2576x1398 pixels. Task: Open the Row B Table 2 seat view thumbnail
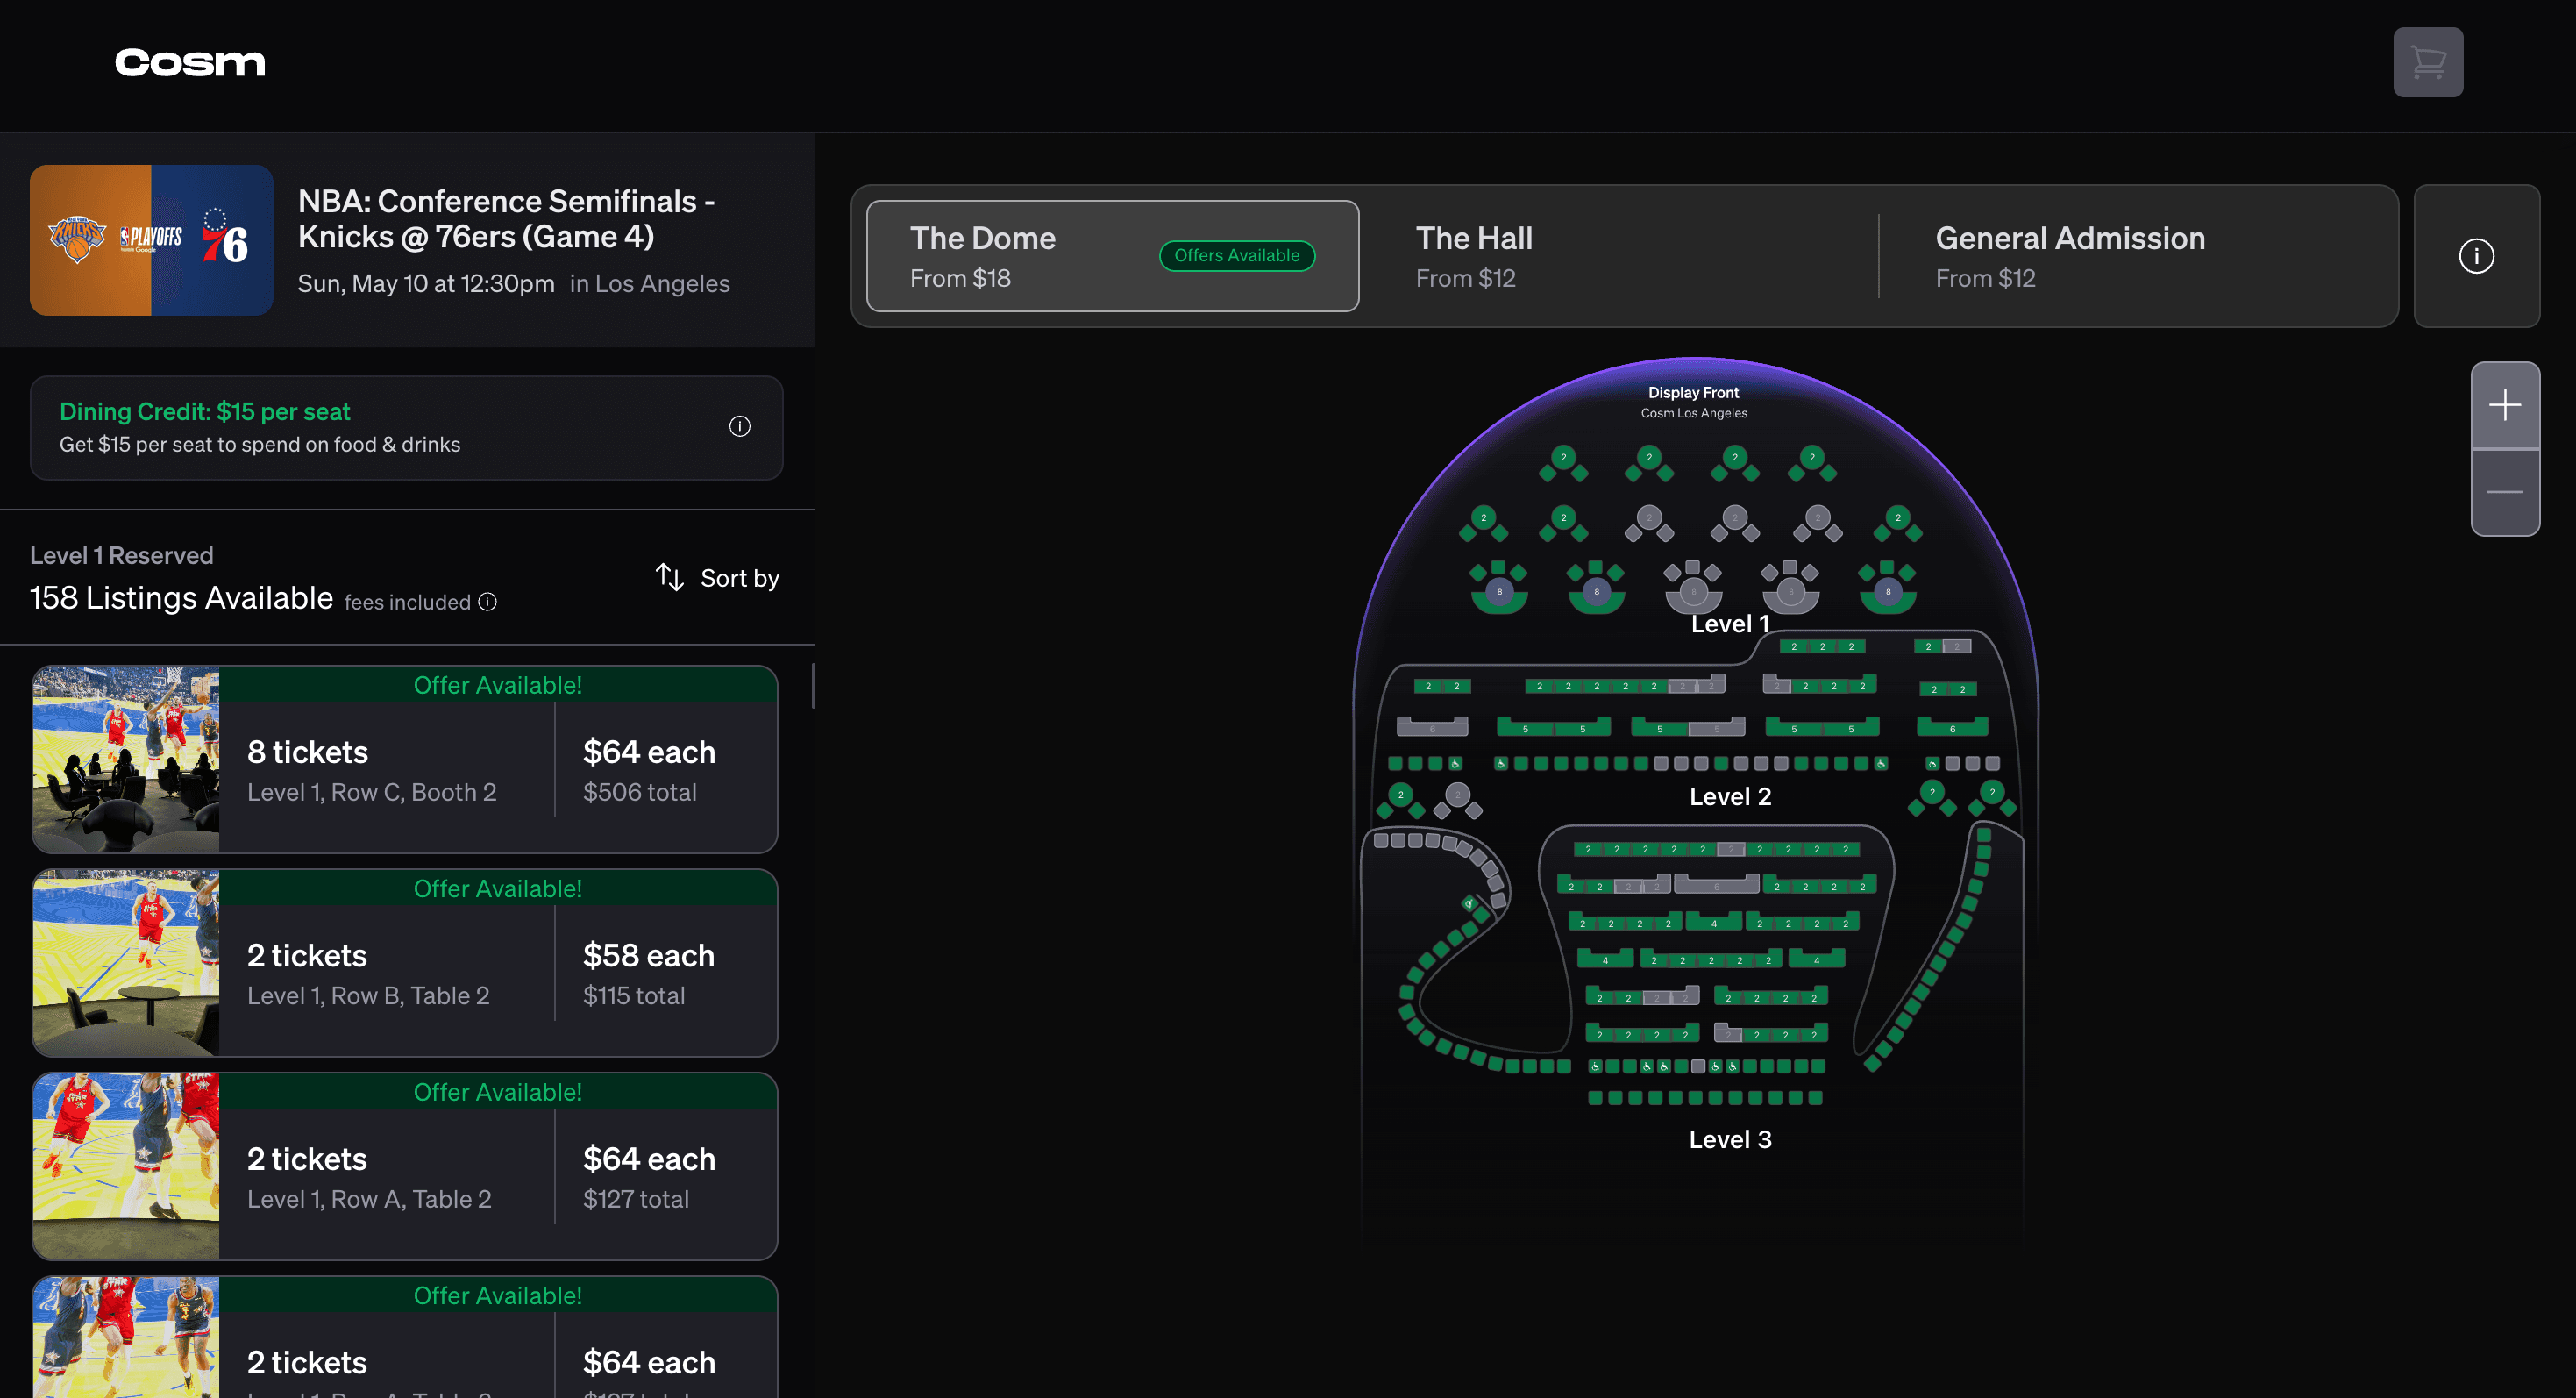coord(126,963)
